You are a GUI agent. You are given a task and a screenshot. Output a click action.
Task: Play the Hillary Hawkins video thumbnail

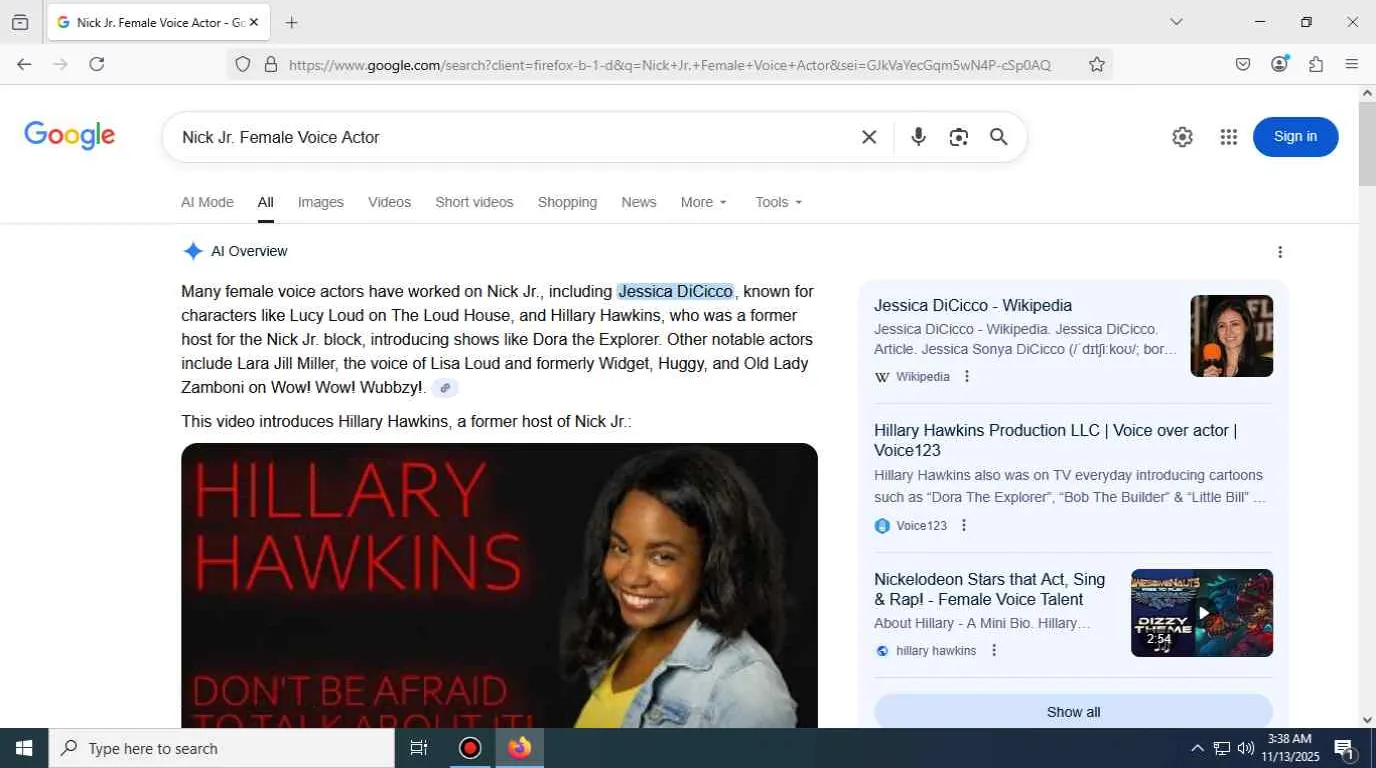point(499,585)
